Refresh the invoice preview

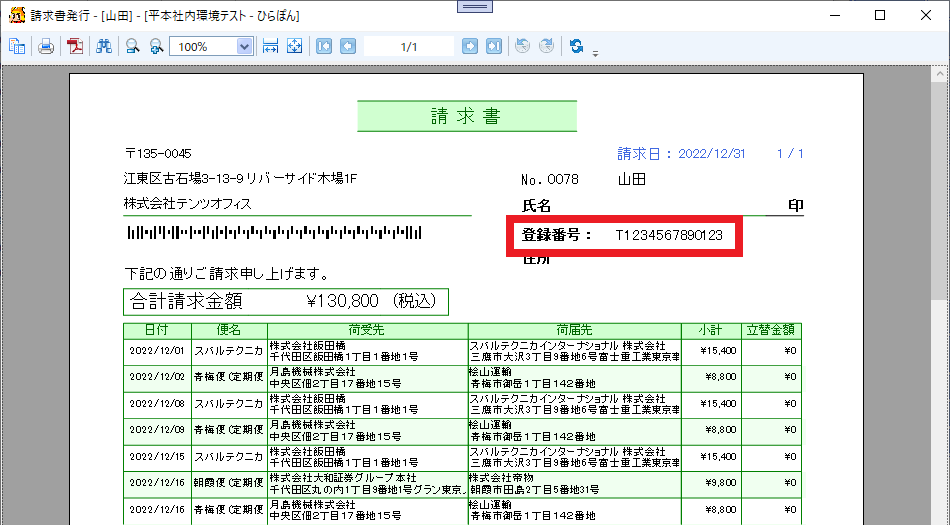576,46
